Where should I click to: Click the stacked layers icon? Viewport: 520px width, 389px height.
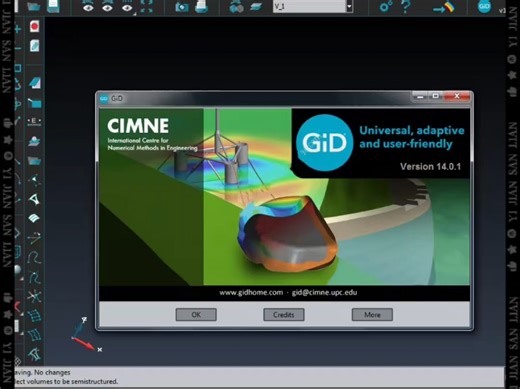tap(256, 7)
